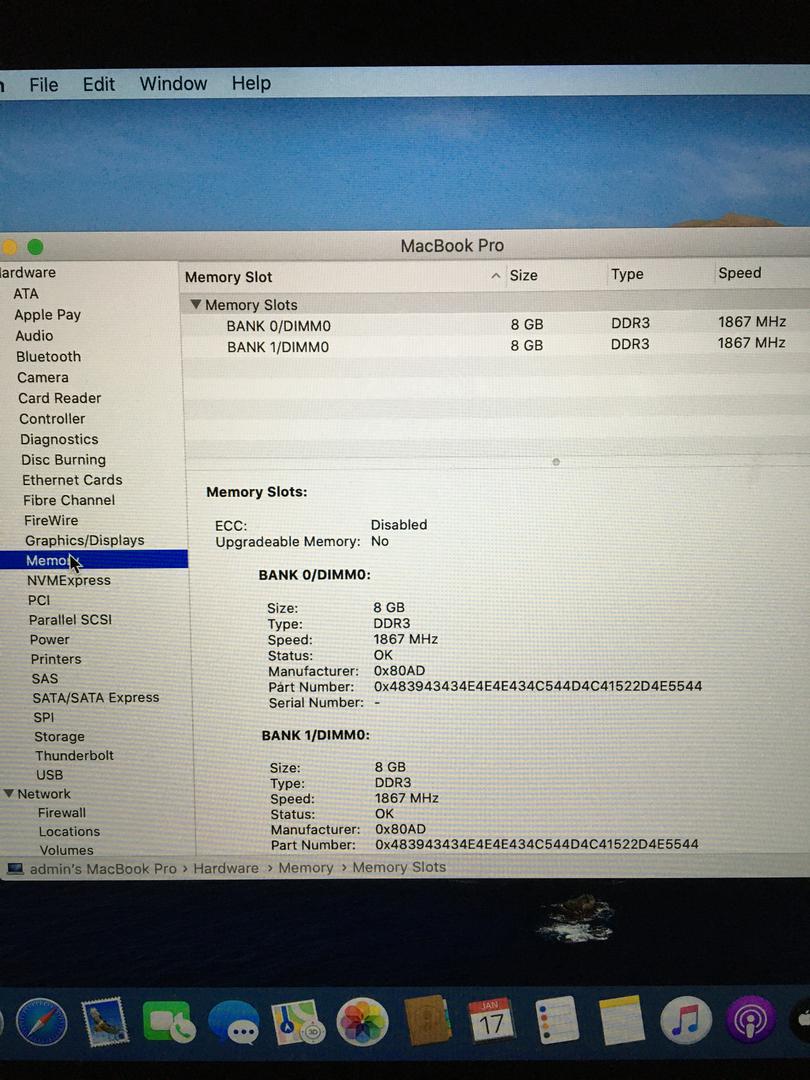Open the Notes app in the Dock
Screen dimensions: 810x1080
coord(621,1020)
